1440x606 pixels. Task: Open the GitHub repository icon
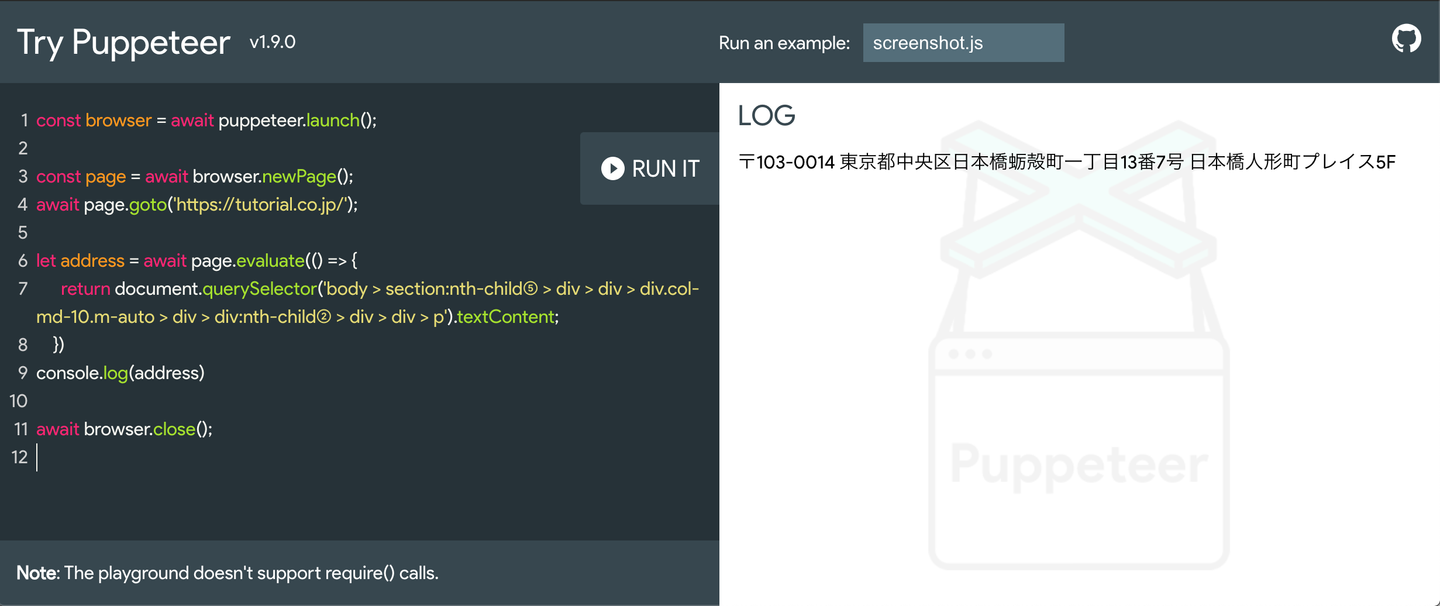pyautogui.click(x=1406, y=39)
